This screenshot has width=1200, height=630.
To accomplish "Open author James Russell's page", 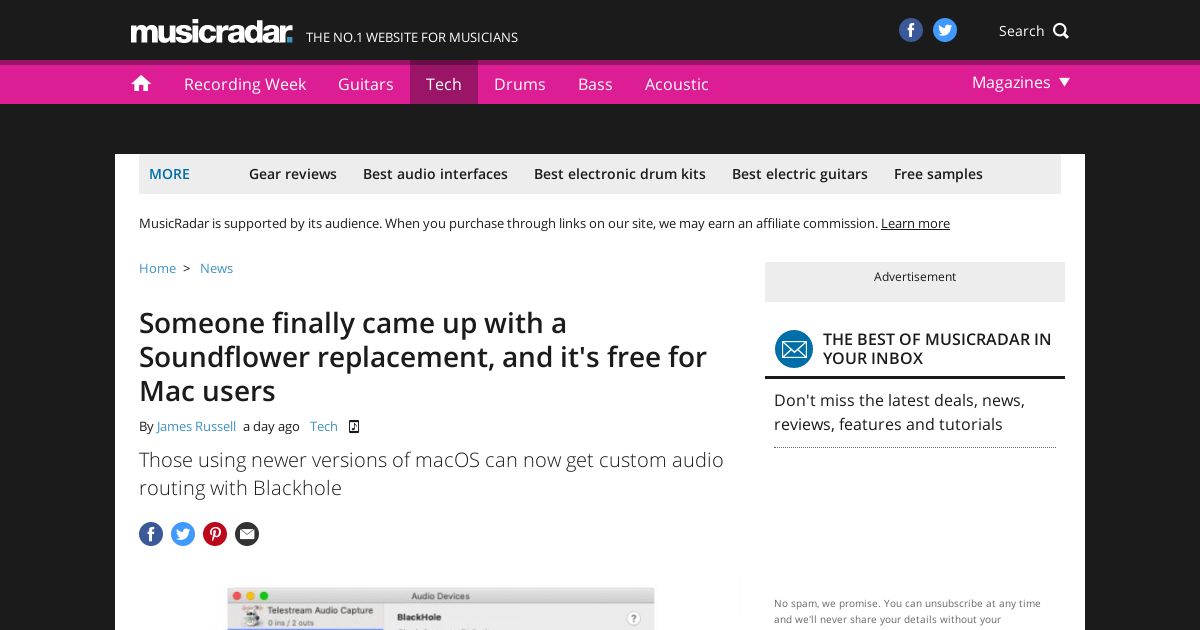I will point(196,426).
